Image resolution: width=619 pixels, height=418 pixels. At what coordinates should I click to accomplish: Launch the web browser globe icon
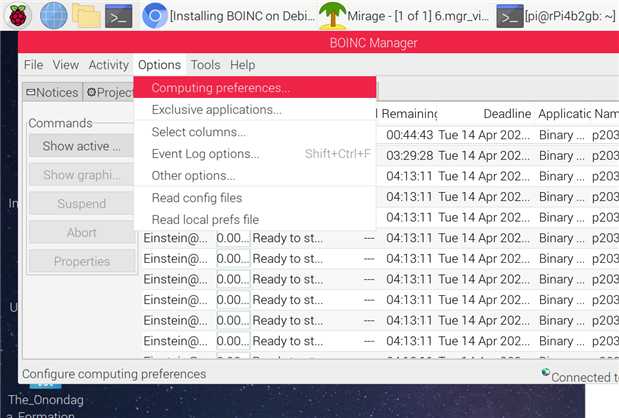pos(53,15)
